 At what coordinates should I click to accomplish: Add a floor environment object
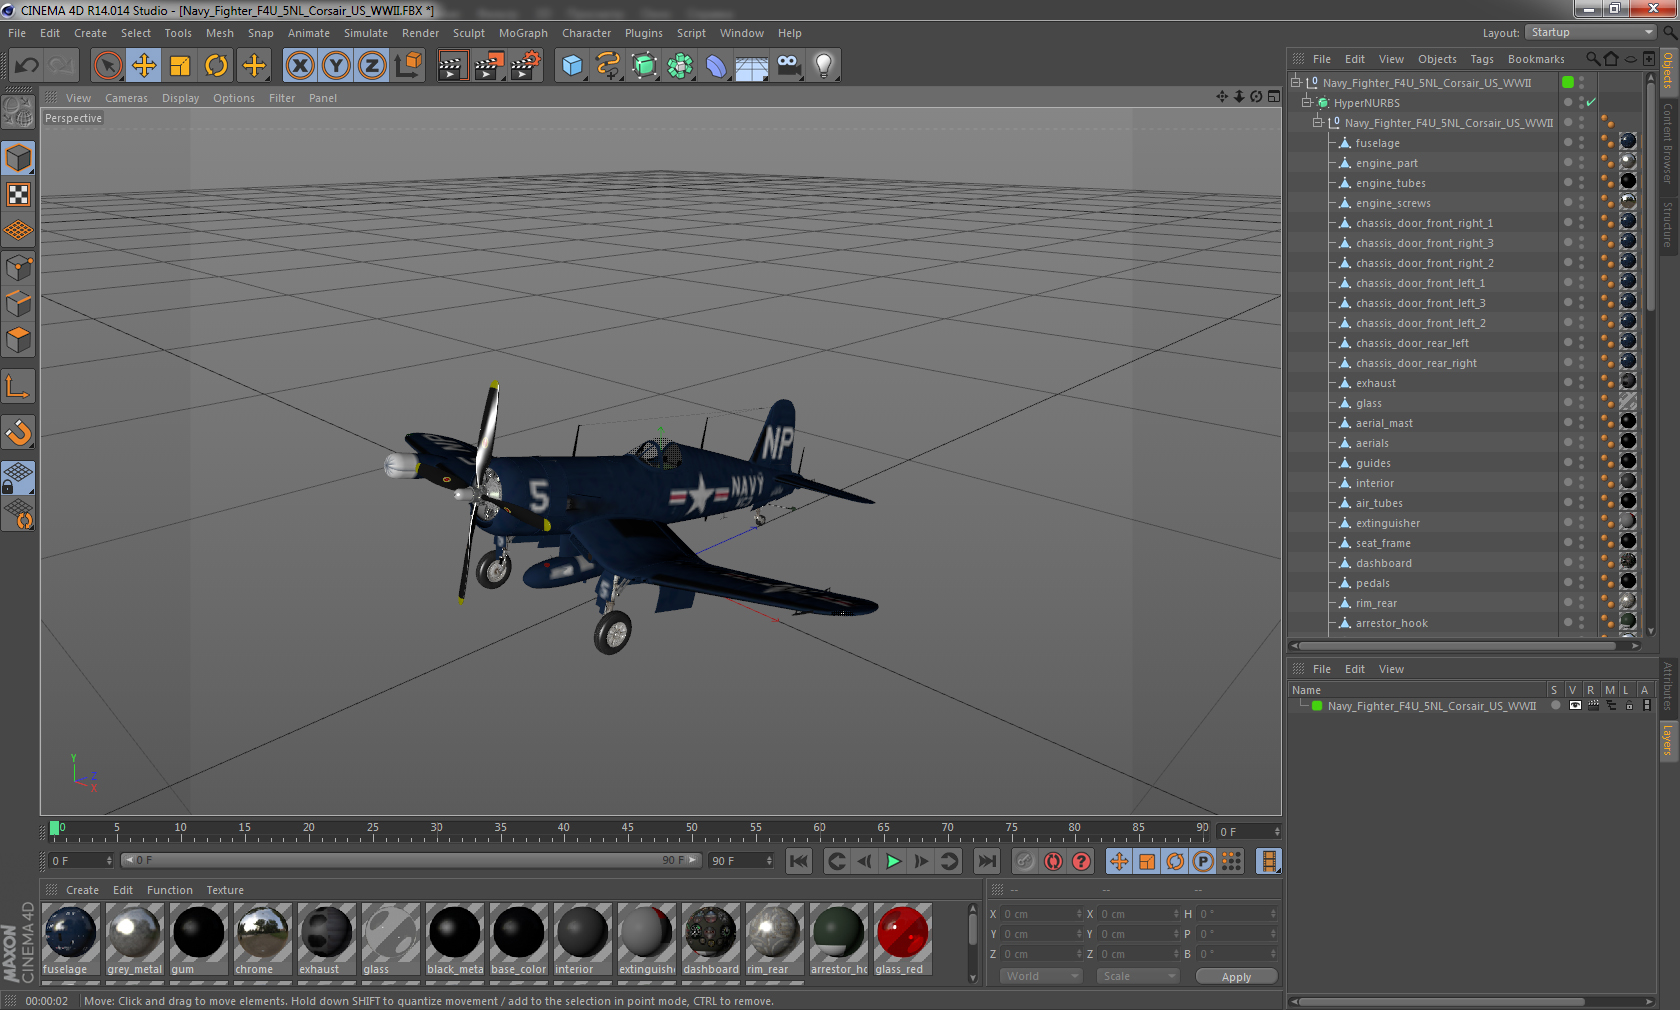click(x=752, y=66)
